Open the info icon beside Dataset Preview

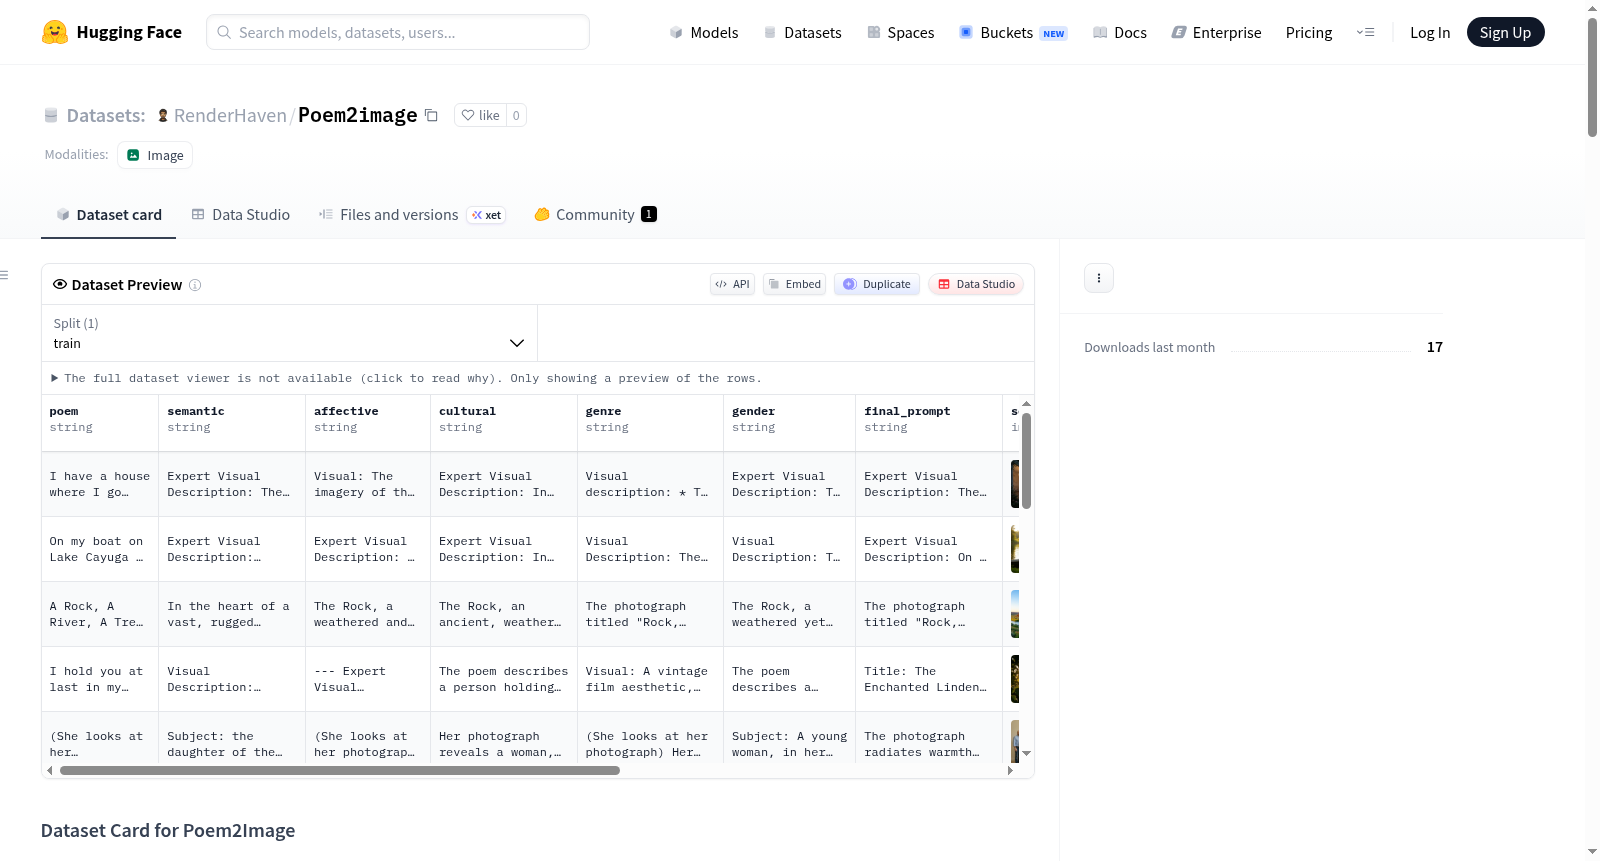[195, 285]
